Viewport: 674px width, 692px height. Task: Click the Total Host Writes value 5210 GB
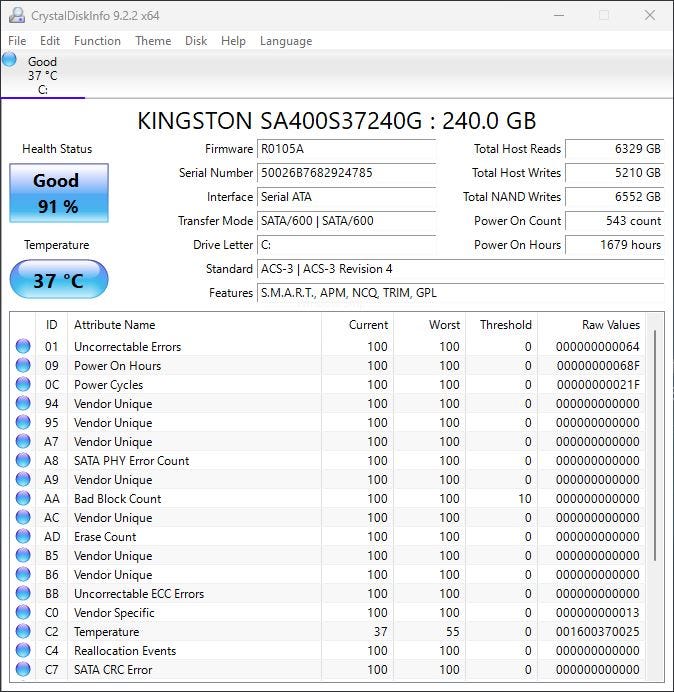click(614, 173)
